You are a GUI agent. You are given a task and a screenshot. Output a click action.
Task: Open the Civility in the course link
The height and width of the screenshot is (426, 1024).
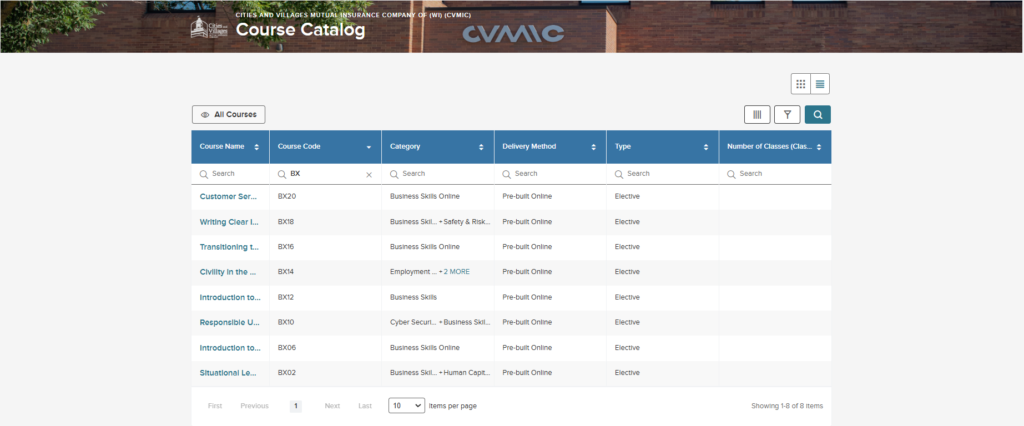(230, 272)
